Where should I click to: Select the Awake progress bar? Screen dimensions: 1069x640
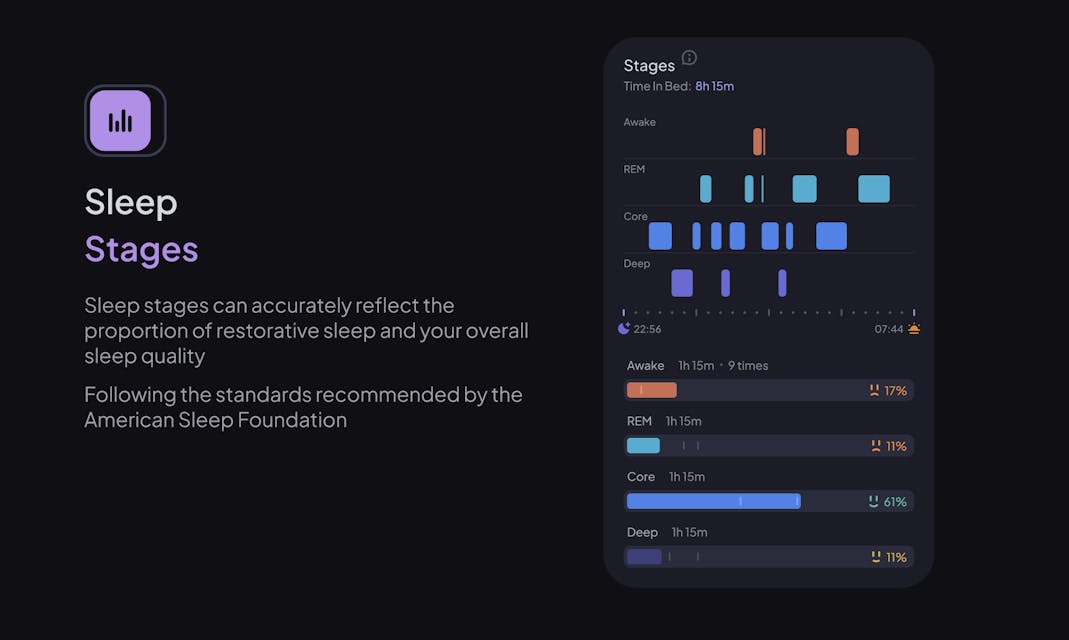pos(769,390)
